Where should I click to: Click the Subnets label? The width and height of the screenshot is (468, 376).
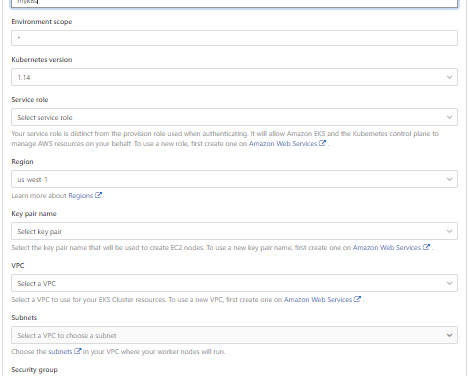[24, 318]
